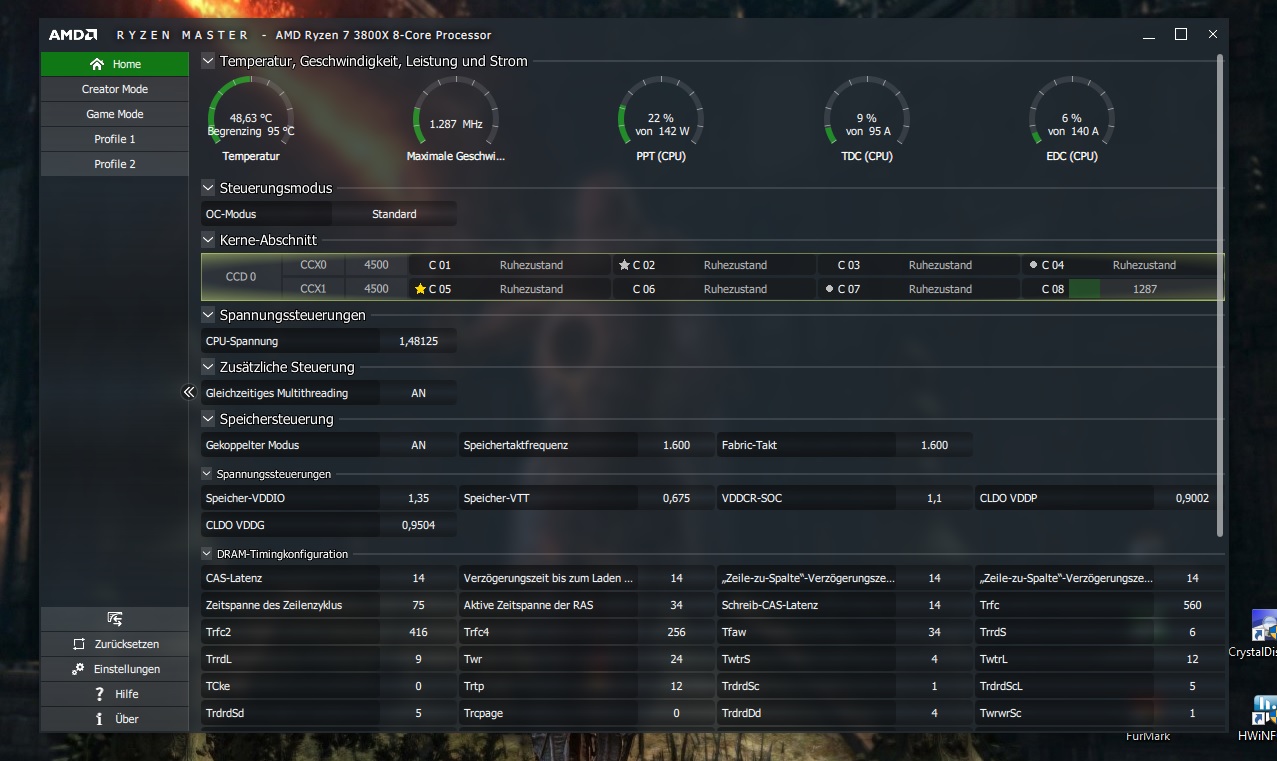The width and height of the screenshot is (1277, 761).
Task: Click the Maximale Geschwindigkeit gauge
Action: [456, 118]
